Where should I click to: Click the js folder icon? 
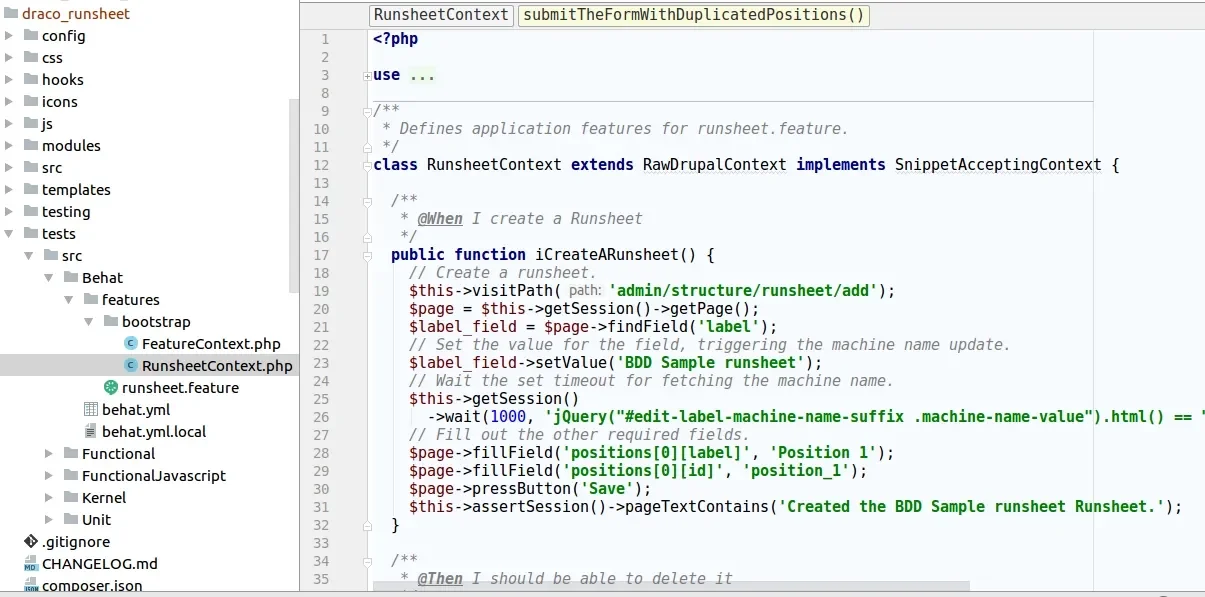tap(30, 123)
